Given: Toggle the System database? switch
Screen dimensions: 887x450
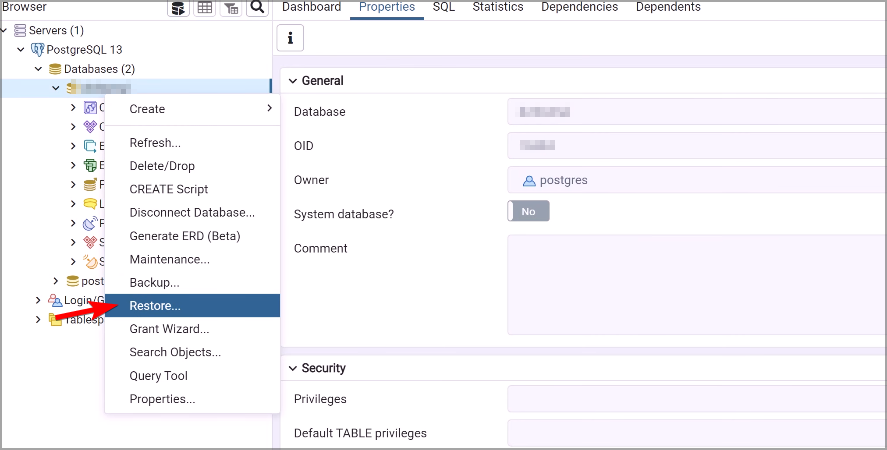Looking at the screenshot, I should 528,211.
